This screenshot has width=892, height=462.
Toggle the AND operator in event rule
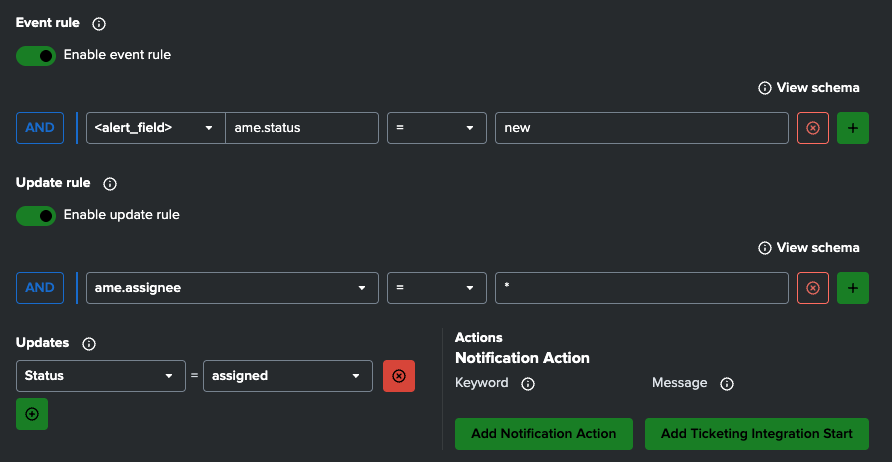[x=40, y=128]
